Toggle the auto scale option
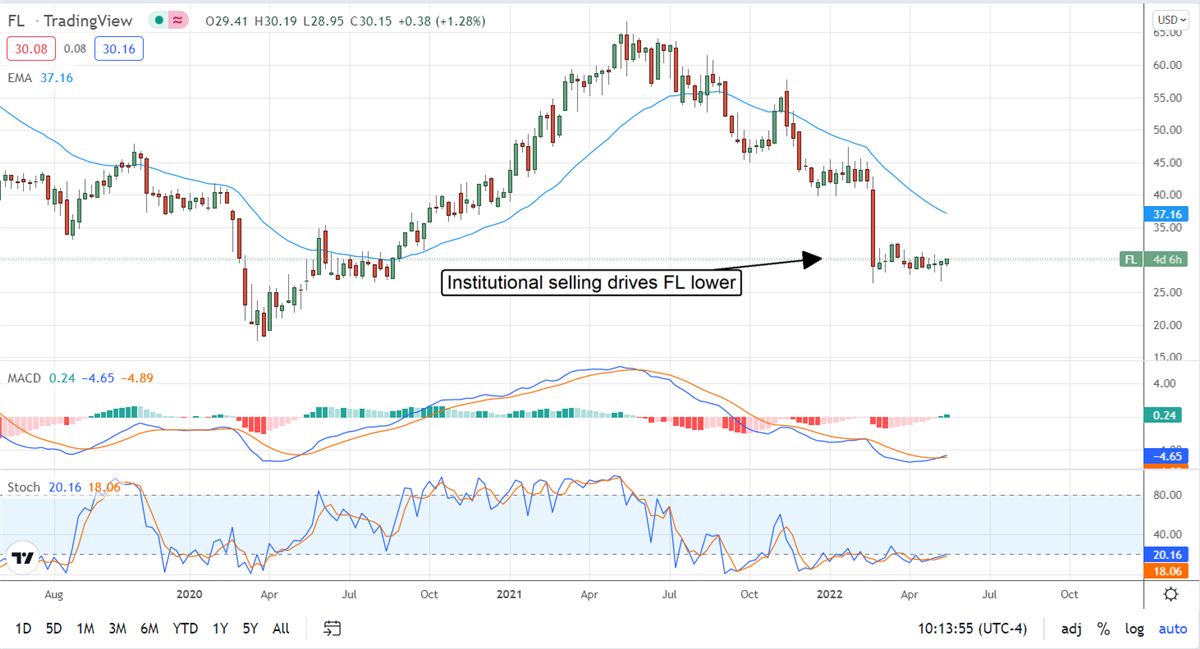 point(1172,629)
